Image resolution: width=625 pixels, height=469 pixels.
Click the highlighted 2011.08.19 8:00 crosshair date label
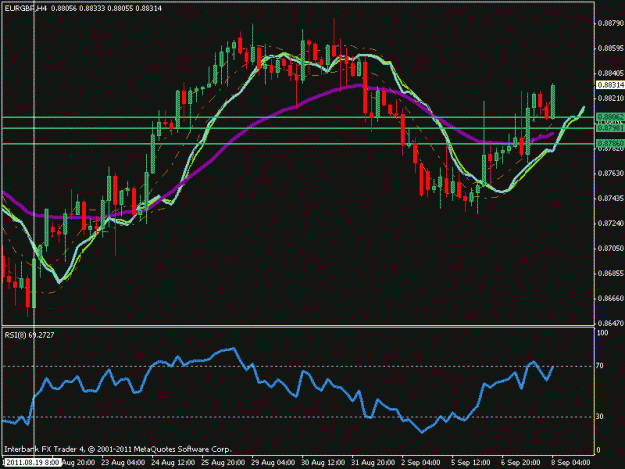click(32, 463)
